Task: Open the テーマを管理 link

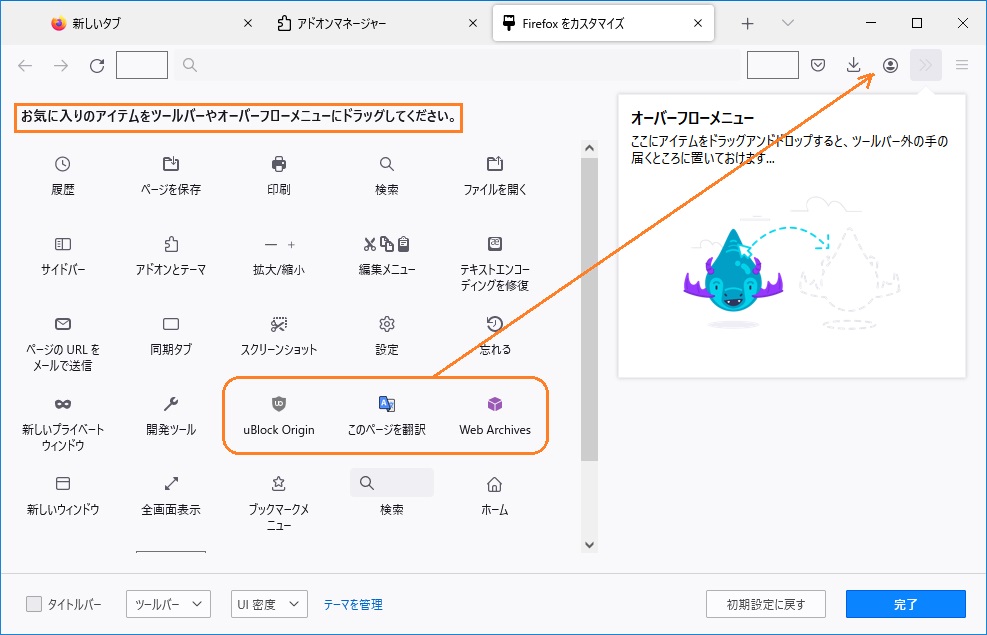Action: [353, 604]
